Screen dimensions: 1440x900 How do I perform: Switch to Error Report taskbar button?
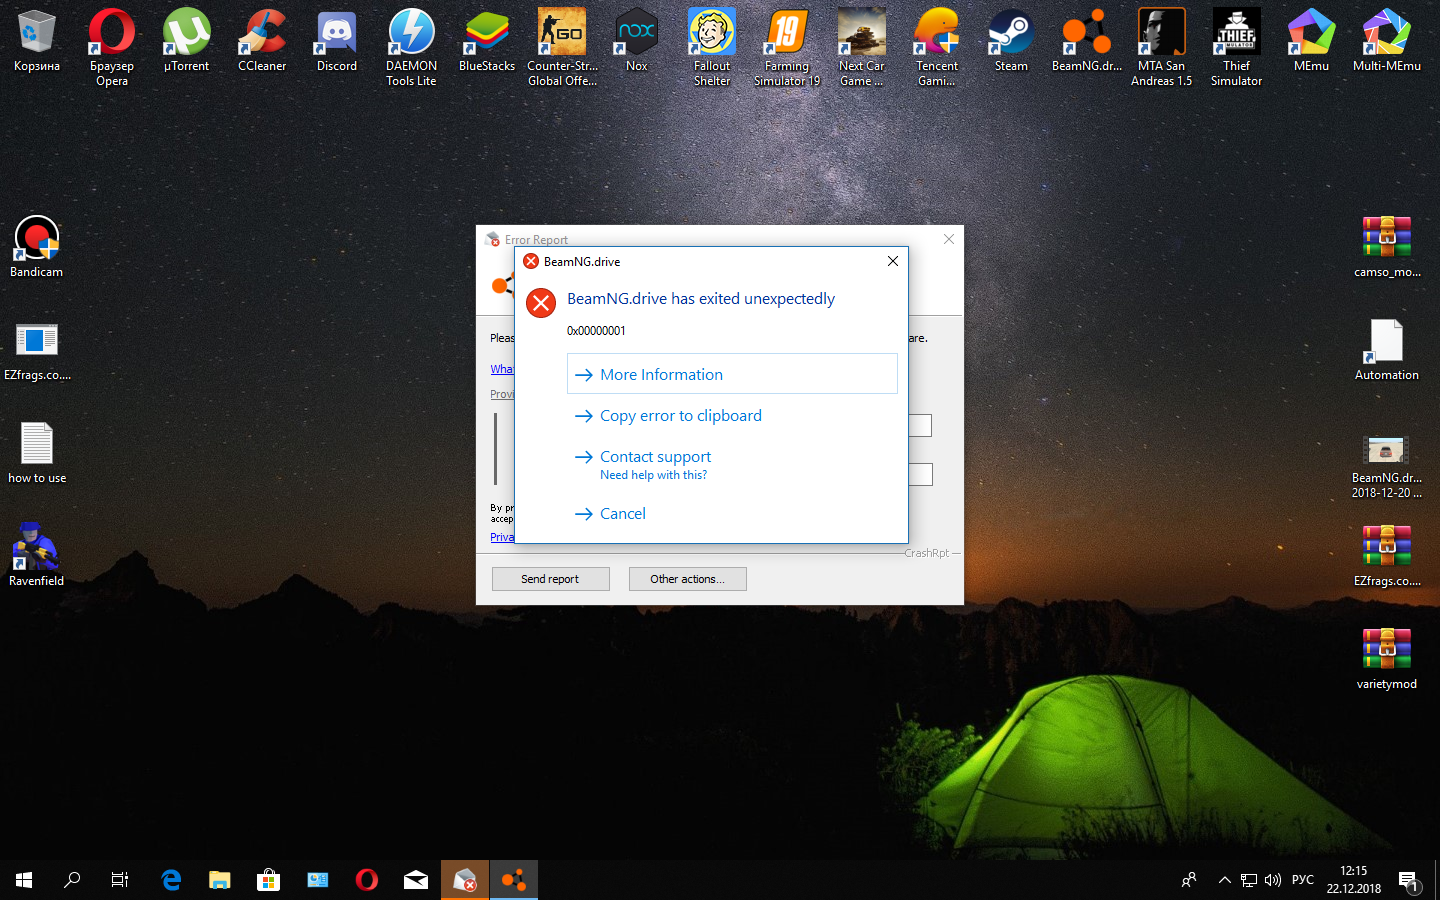click(x=465, y=880)
